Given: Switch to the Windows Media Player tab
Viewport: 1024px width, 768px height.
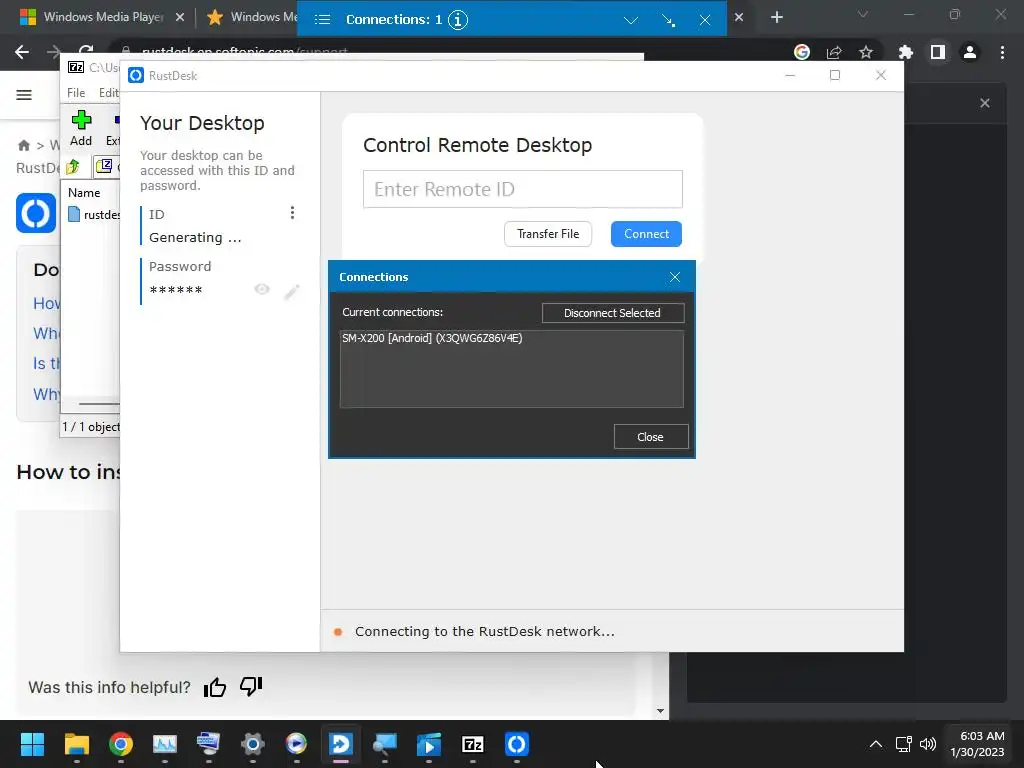Looking at the screenshot, I should click(x=102, y=17).
